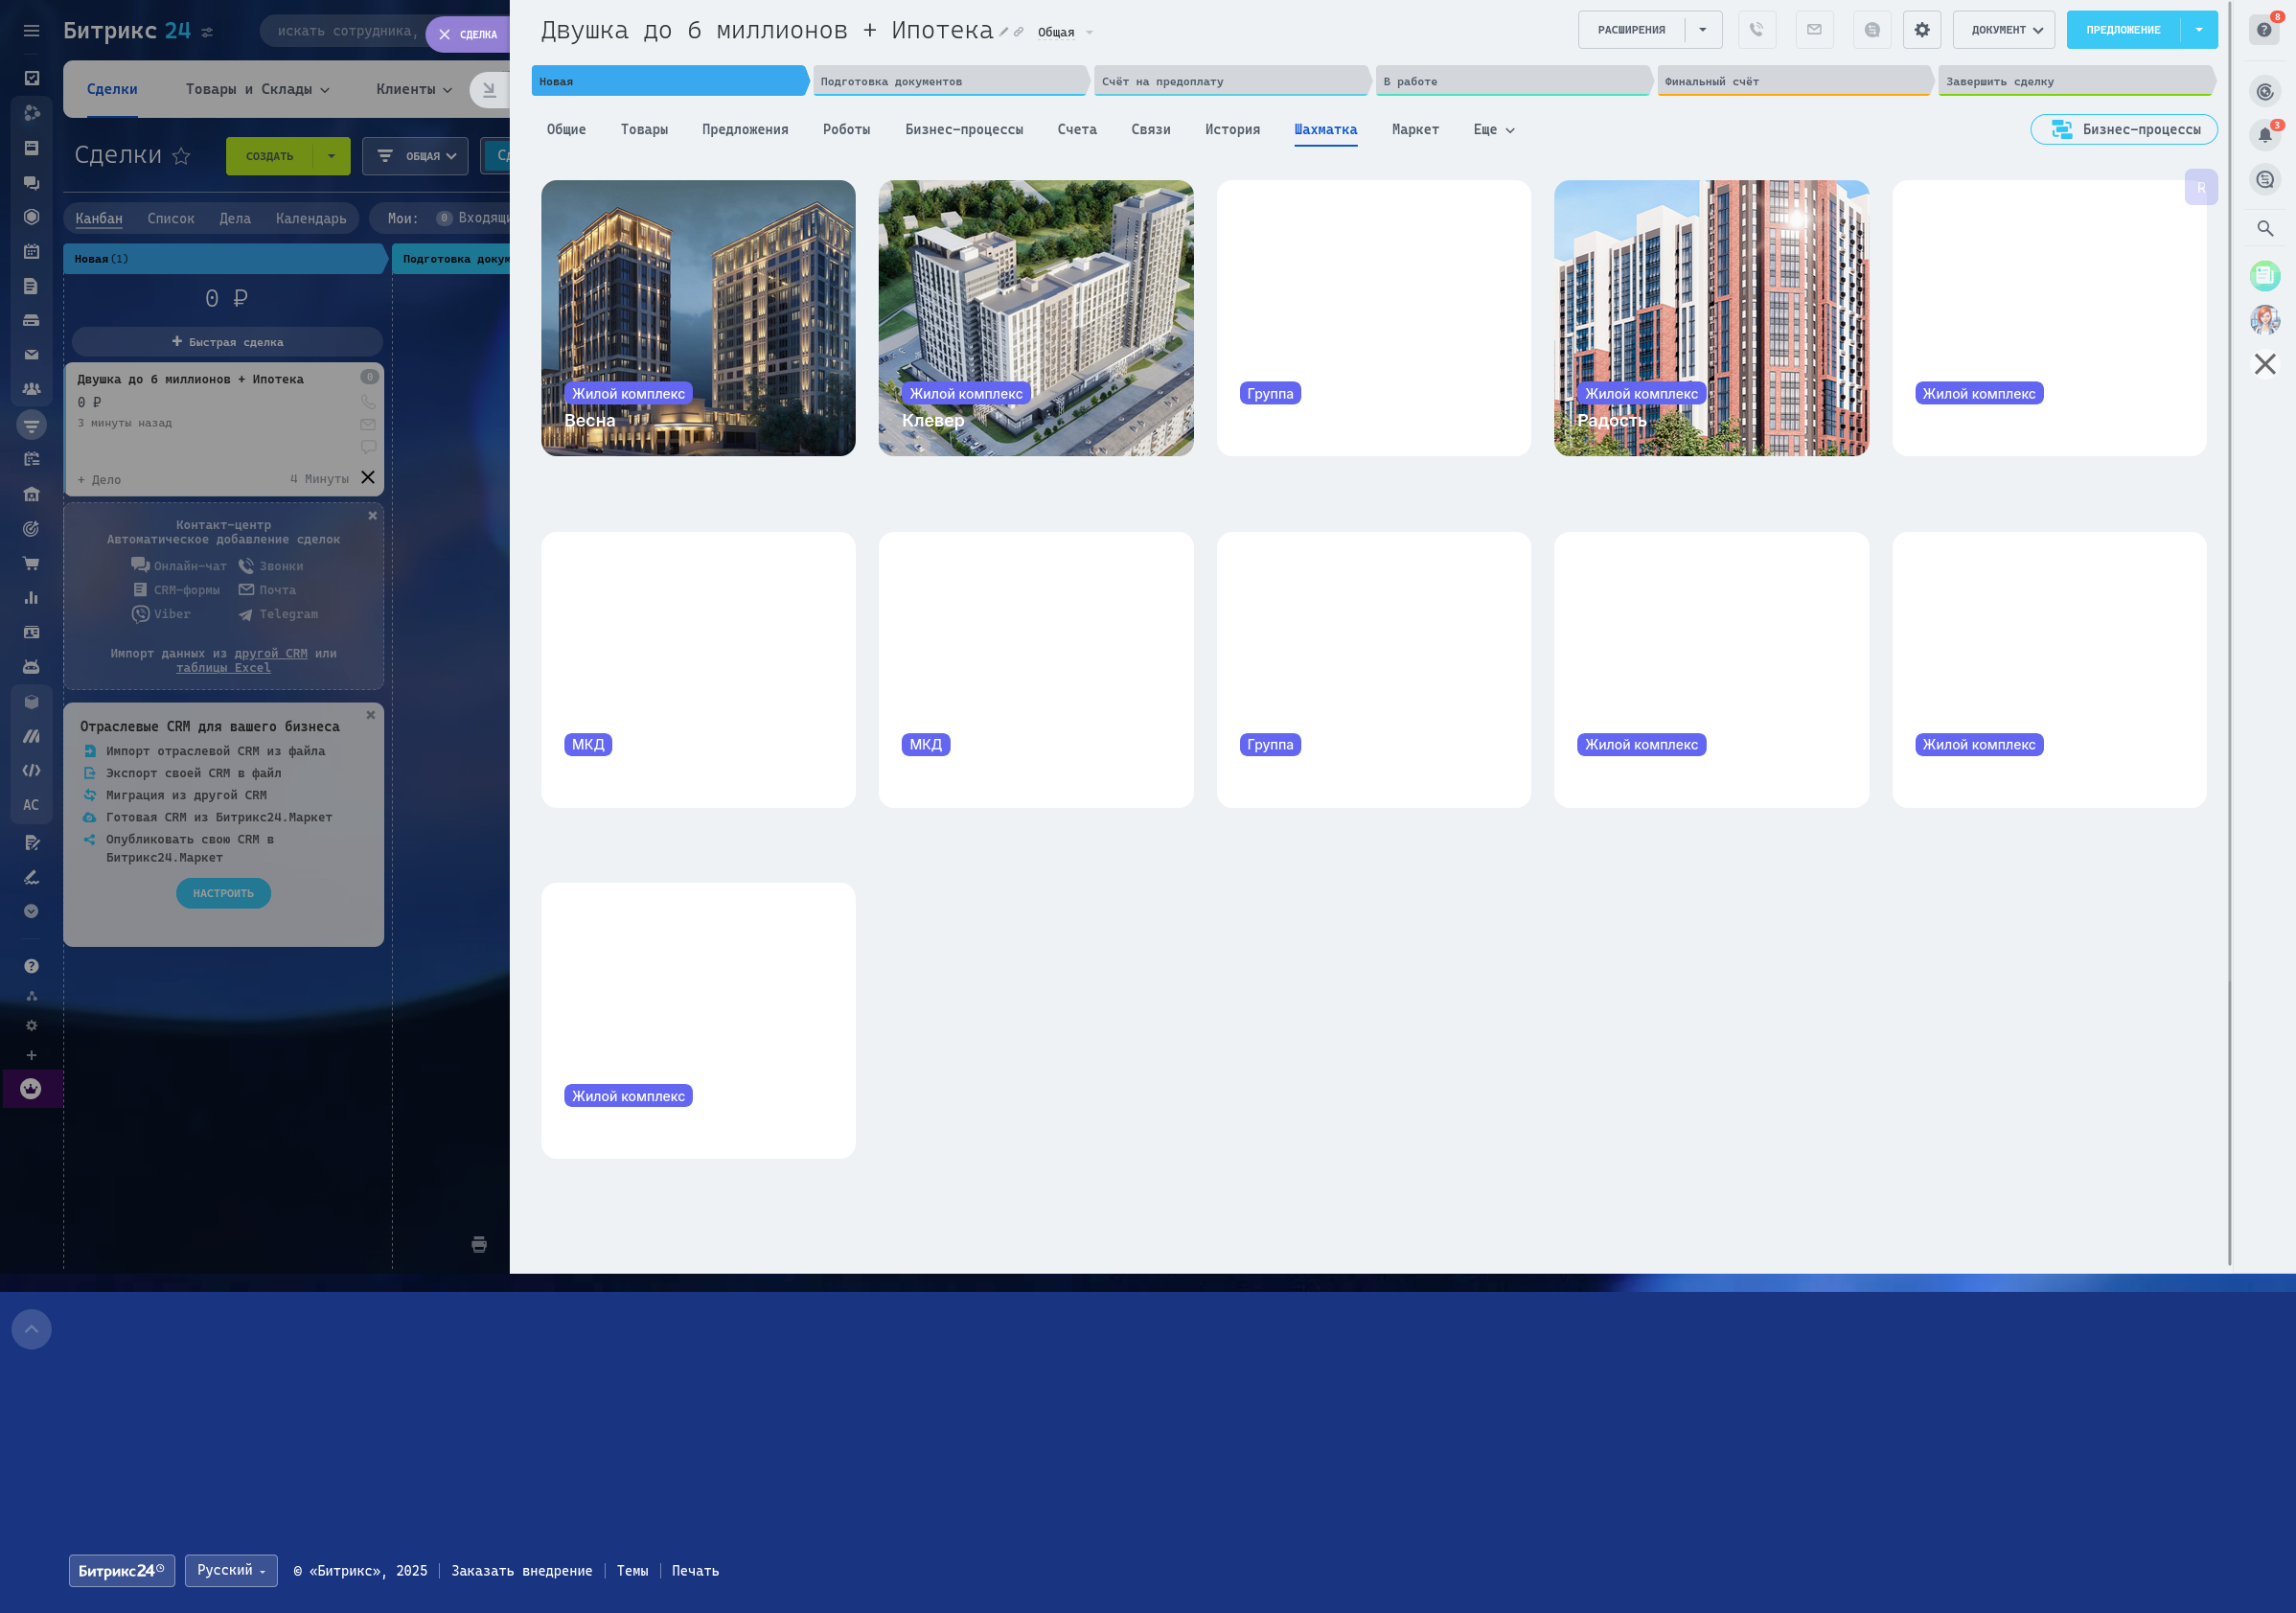Viewport: 2296px width, 1613px height.
Task: Switch to the Товары tab
Action: tap(644, 130)
